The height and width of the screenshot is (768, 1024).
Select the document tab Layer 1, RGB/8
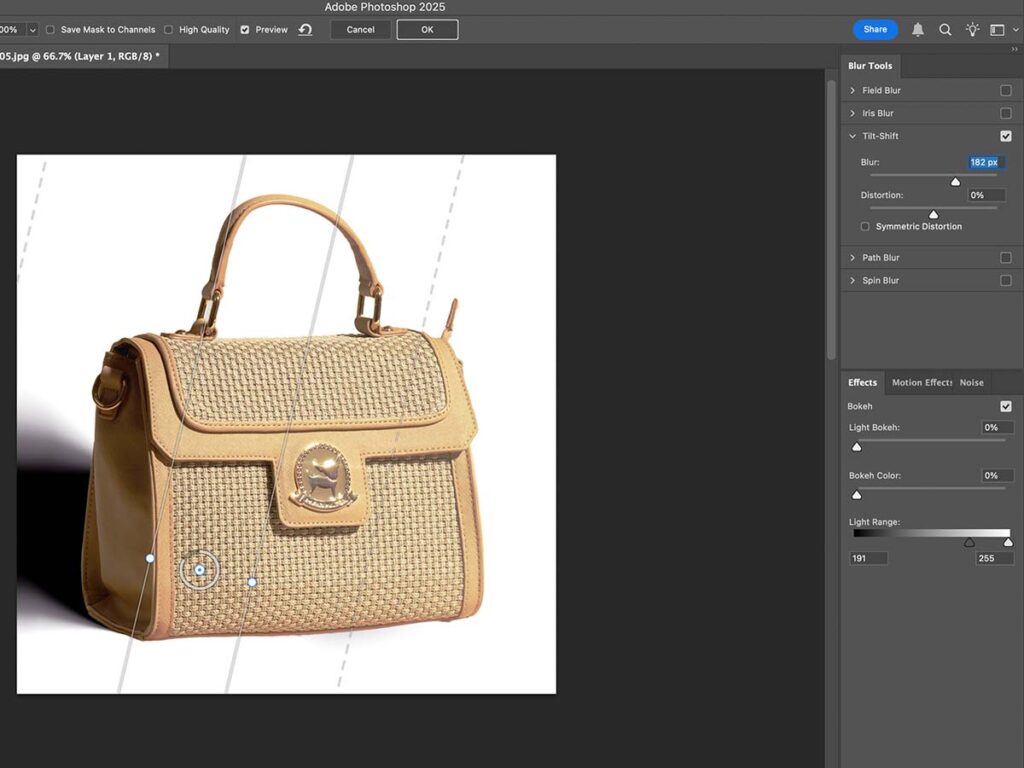(x=80, y=56)
